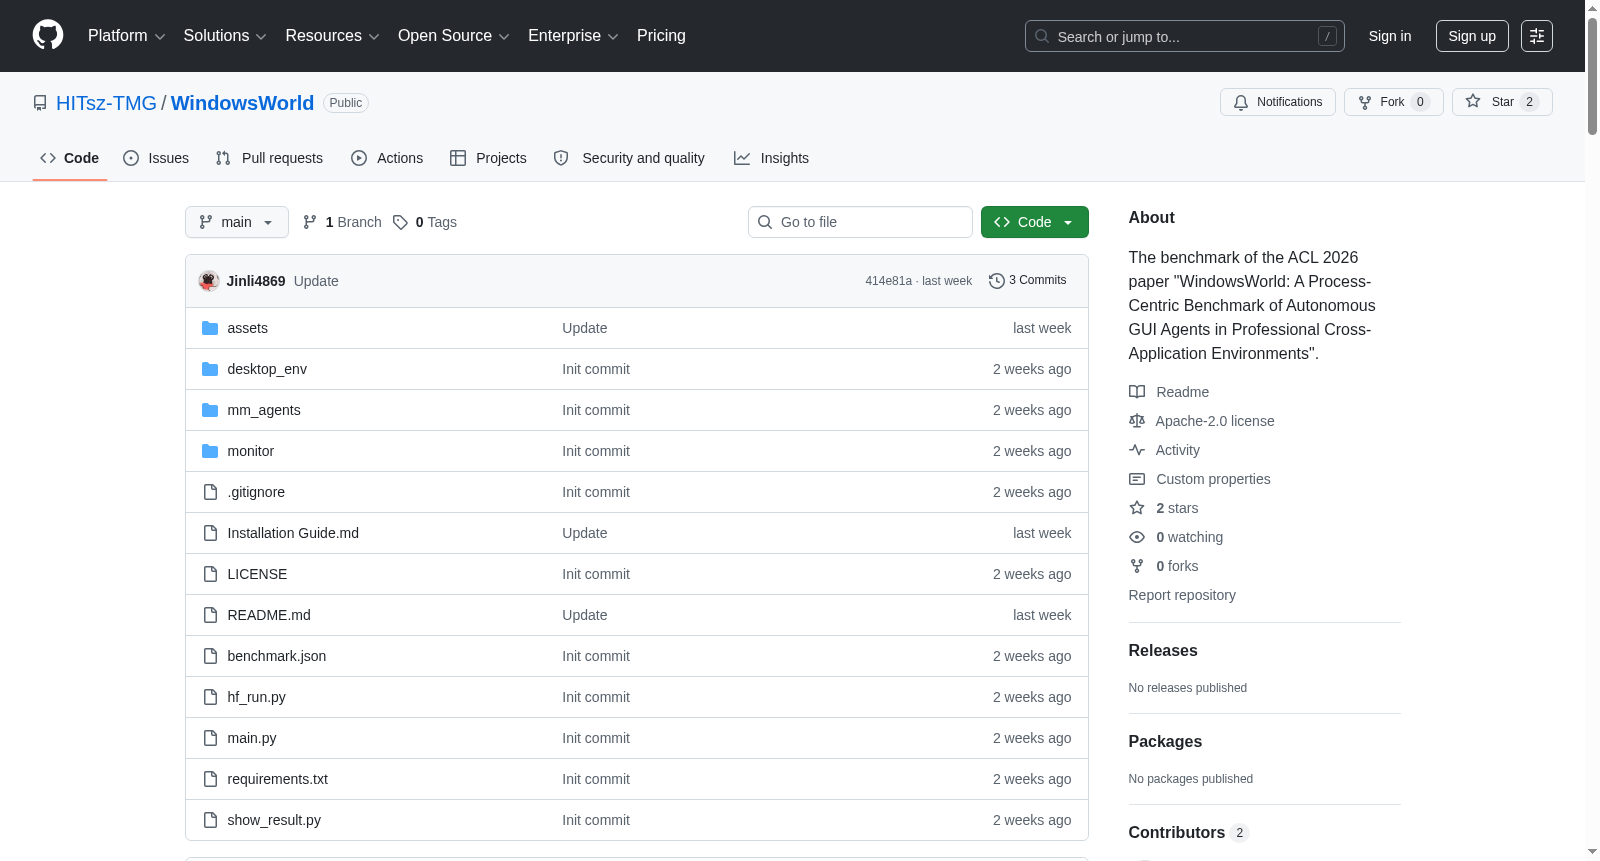
Task: Star the WindowsWorld repository
Action: pyautogui.click(x=1502, y=102)
